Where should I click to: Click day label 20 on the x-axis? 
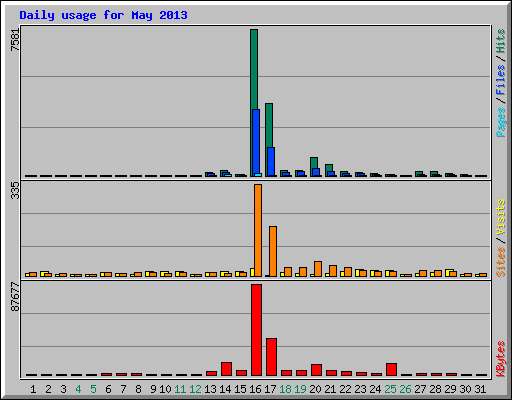pyautogui.click(x=315, y=389)
